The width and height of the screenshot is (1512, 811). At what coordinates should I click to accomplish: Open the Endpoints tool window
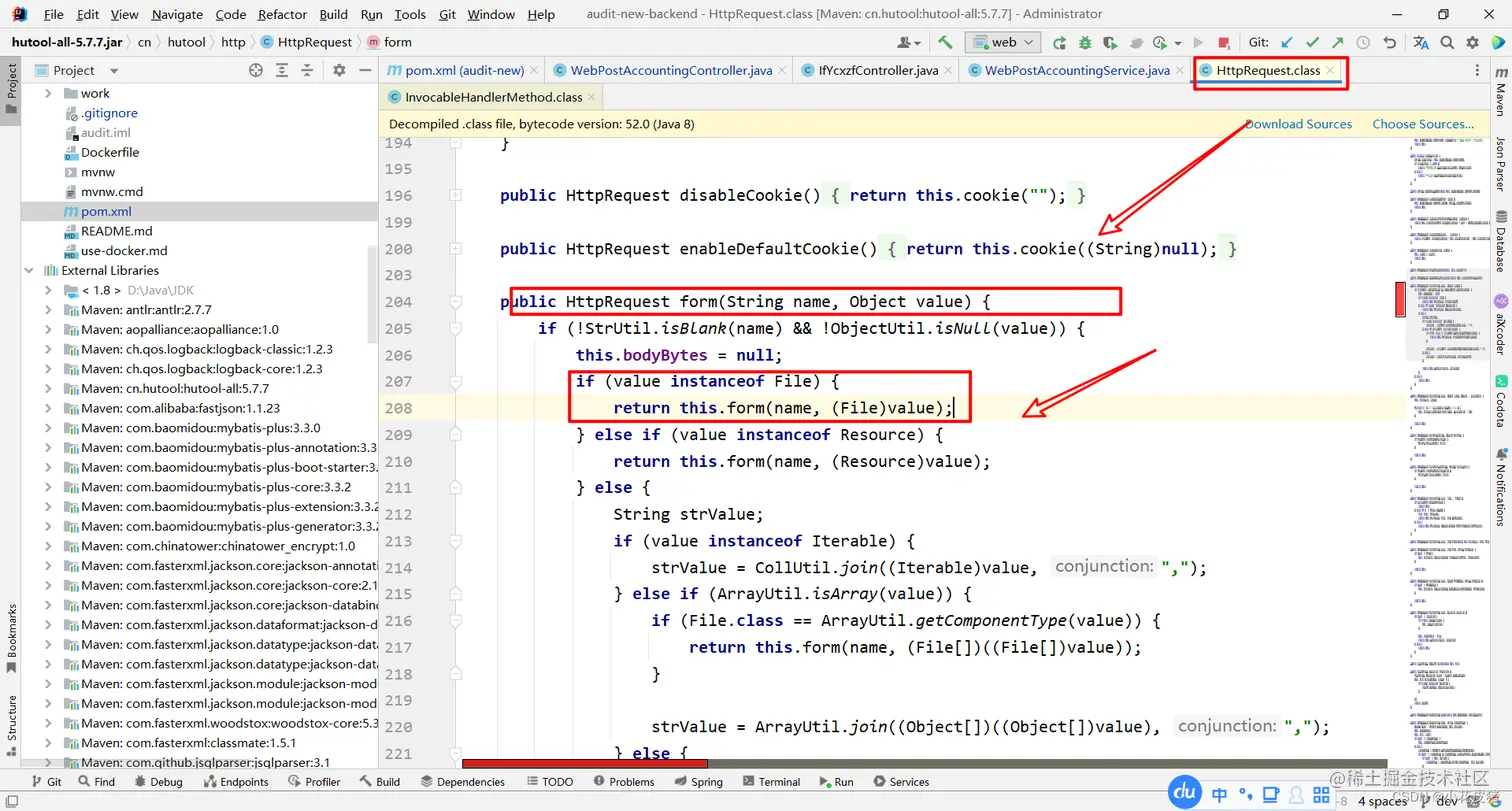click(x=235, y=782)
